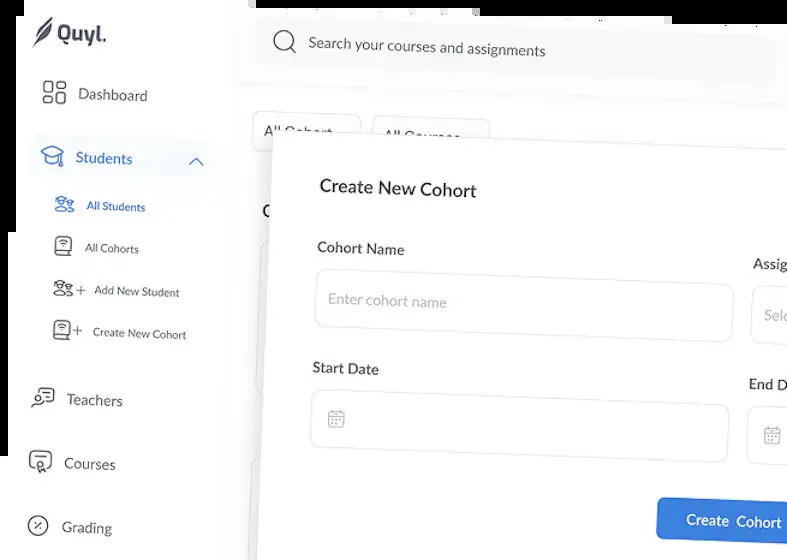Open the Start Date calendar picker
Image resolution: width=787 pixels, height=560 pixels.
pyautogui.click(x=336, y=419)
